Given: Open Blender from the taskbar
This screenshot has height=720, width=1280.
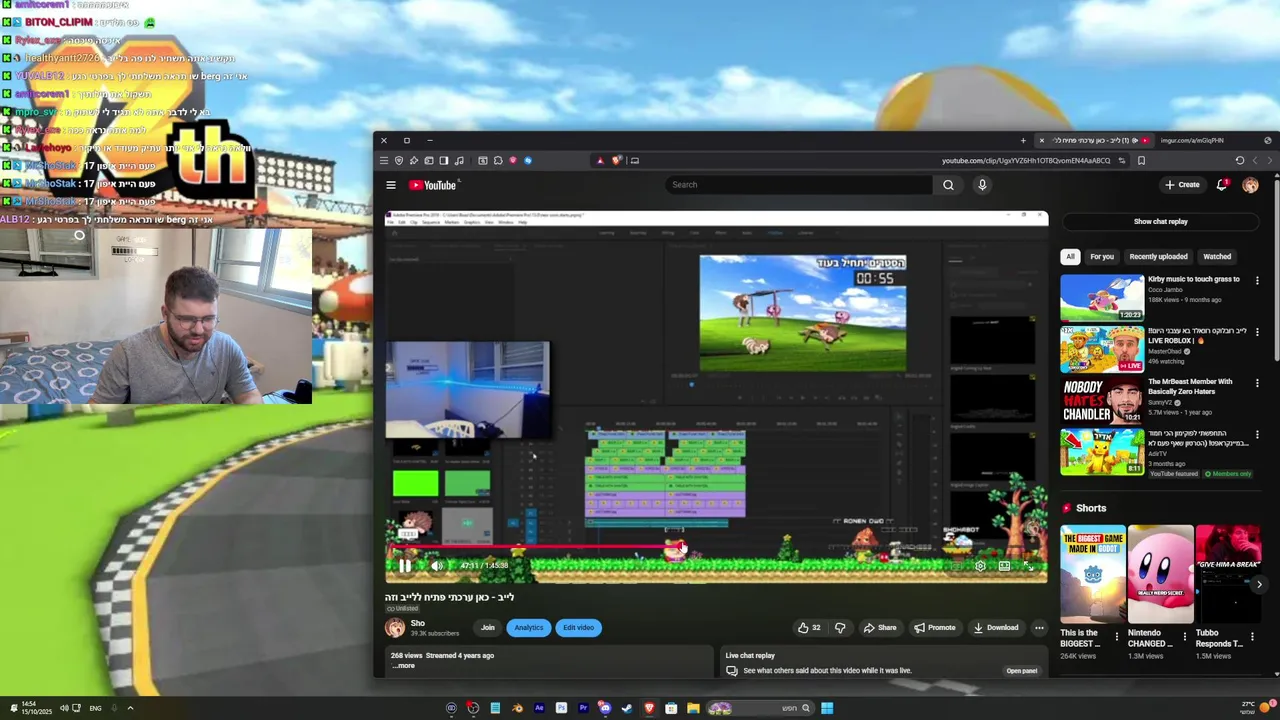Looking at the screenshot, I should [517, 708].
